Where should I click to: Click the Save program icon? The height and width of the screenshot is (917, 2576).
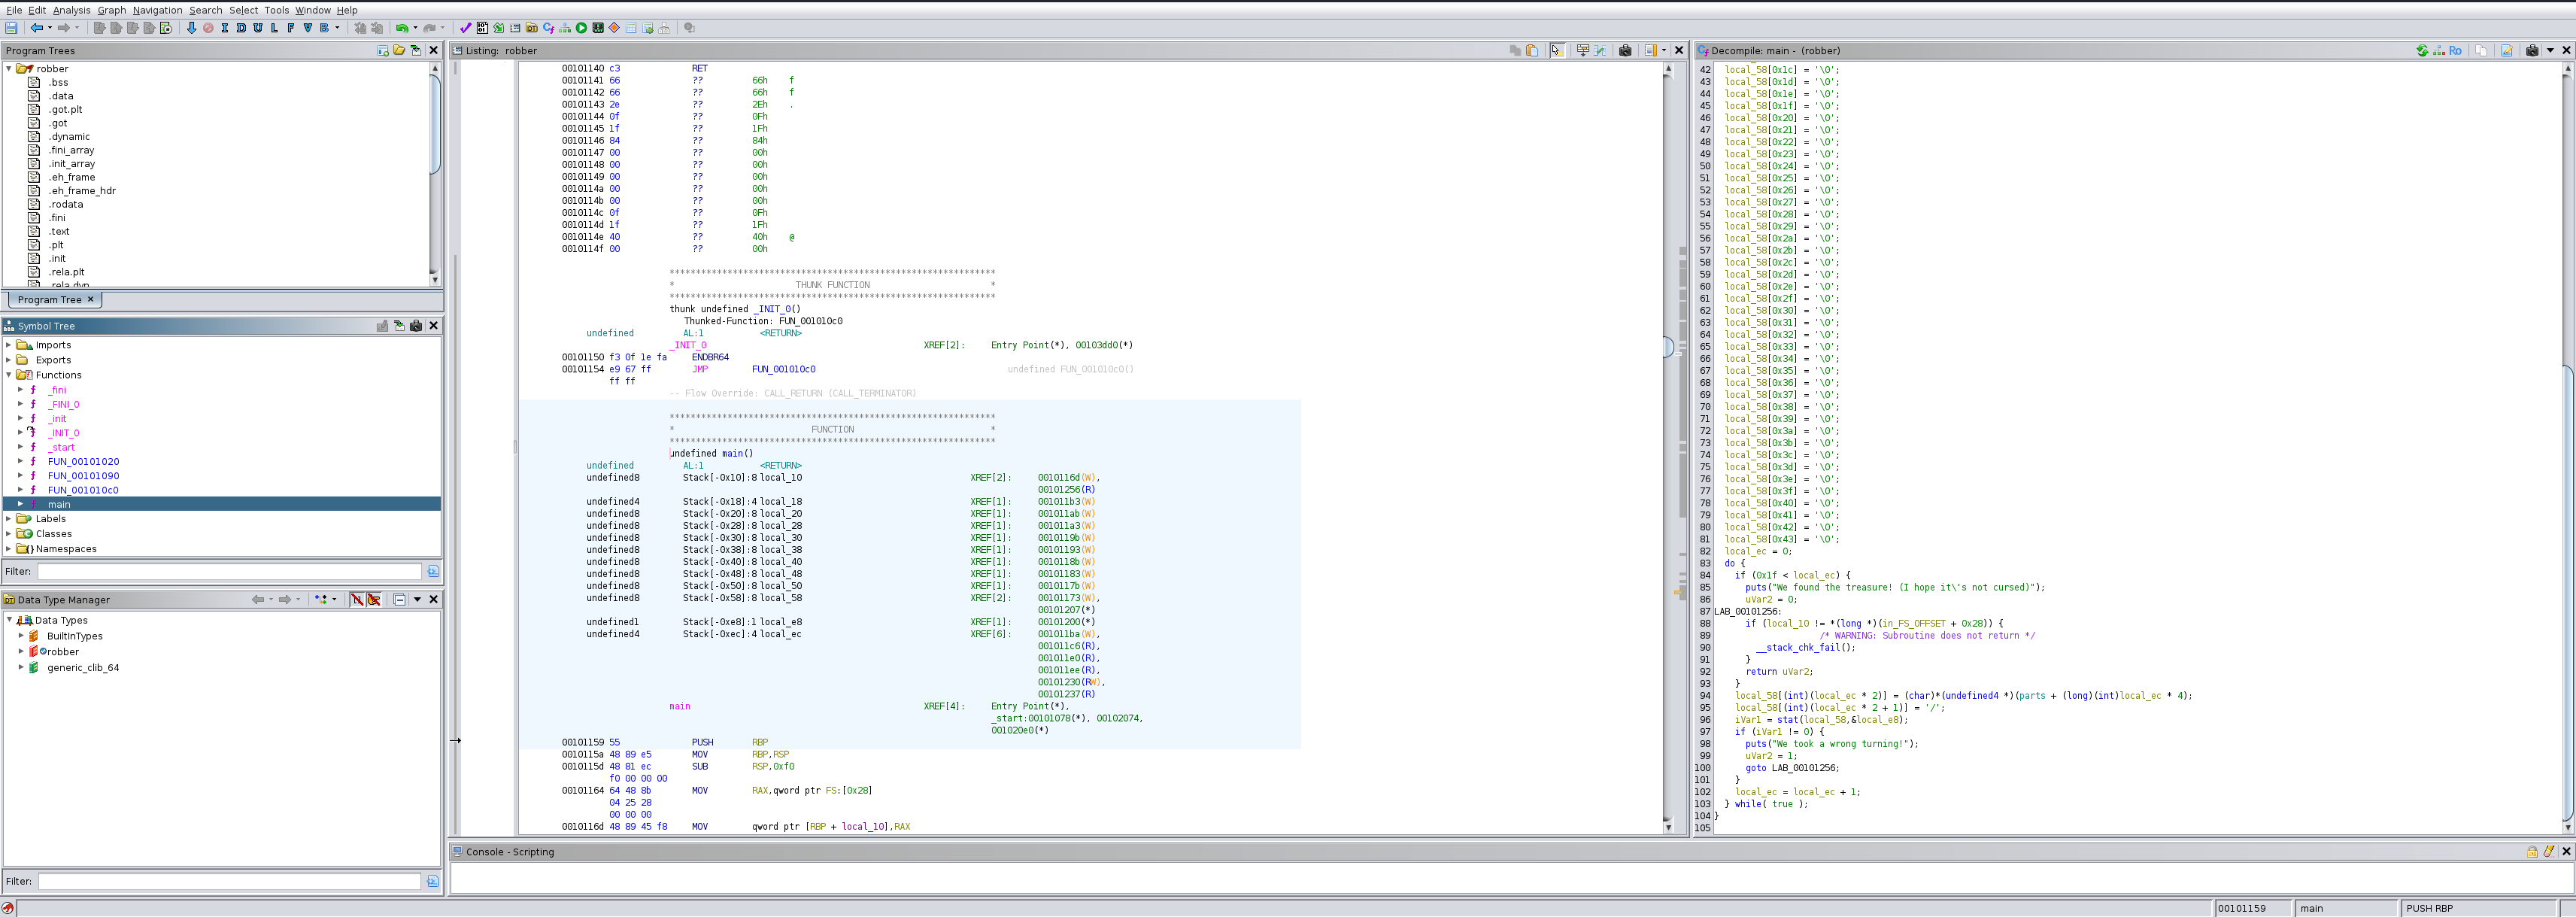[x=11, y=28]
